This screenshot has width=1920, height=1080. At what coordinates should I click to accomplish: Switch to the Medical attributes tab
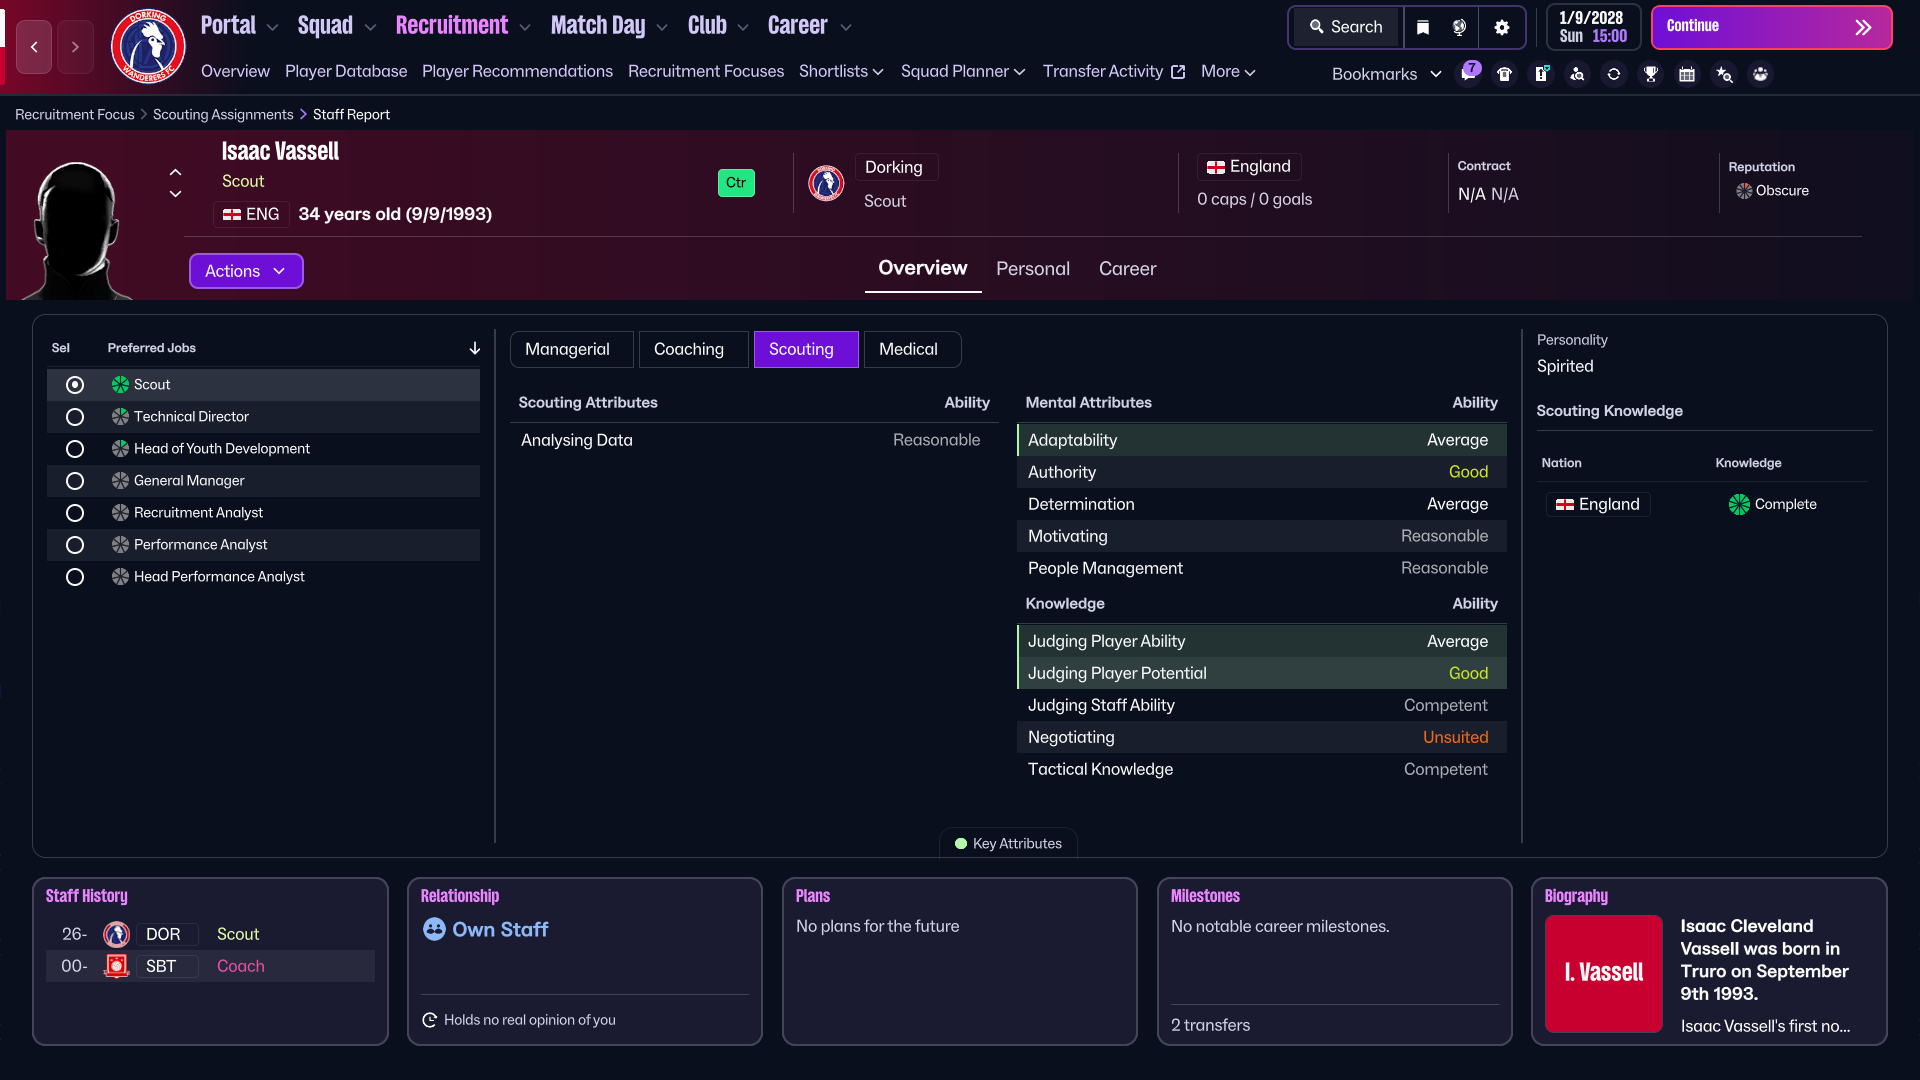click(x=909, y=349)
